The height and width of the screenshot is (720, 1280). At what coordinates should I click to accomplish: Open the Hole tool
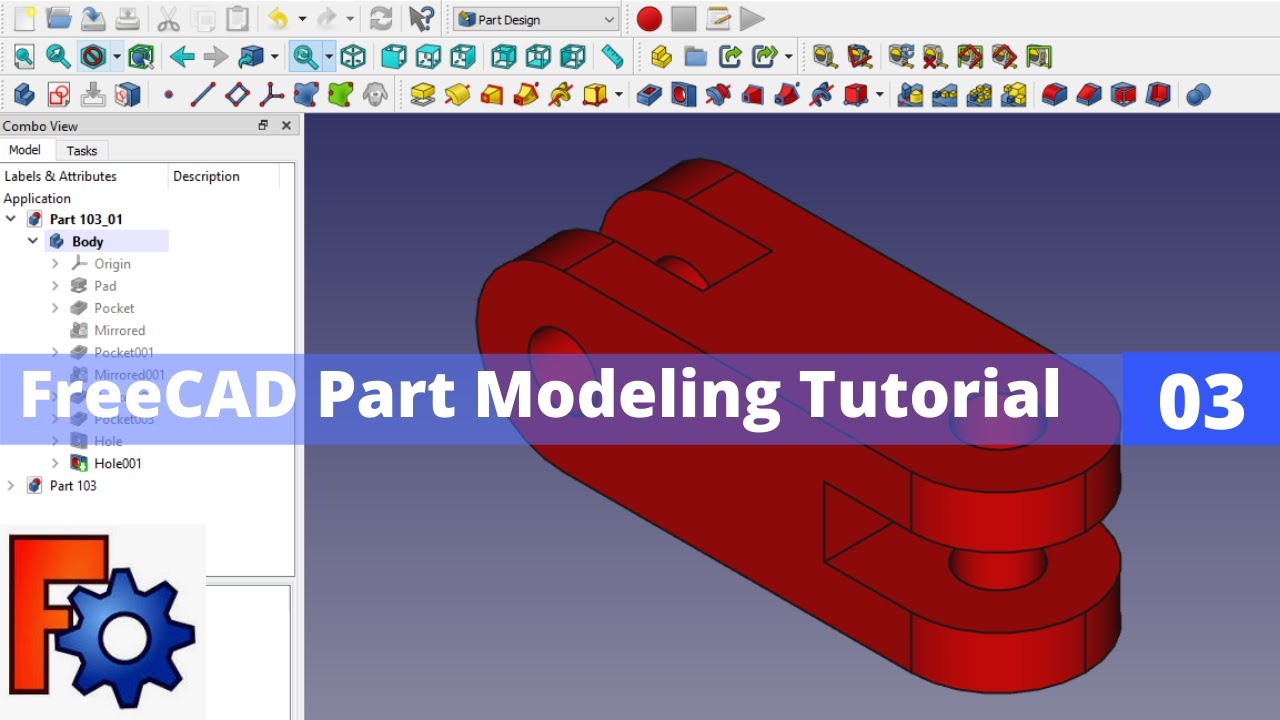[683, 95]
